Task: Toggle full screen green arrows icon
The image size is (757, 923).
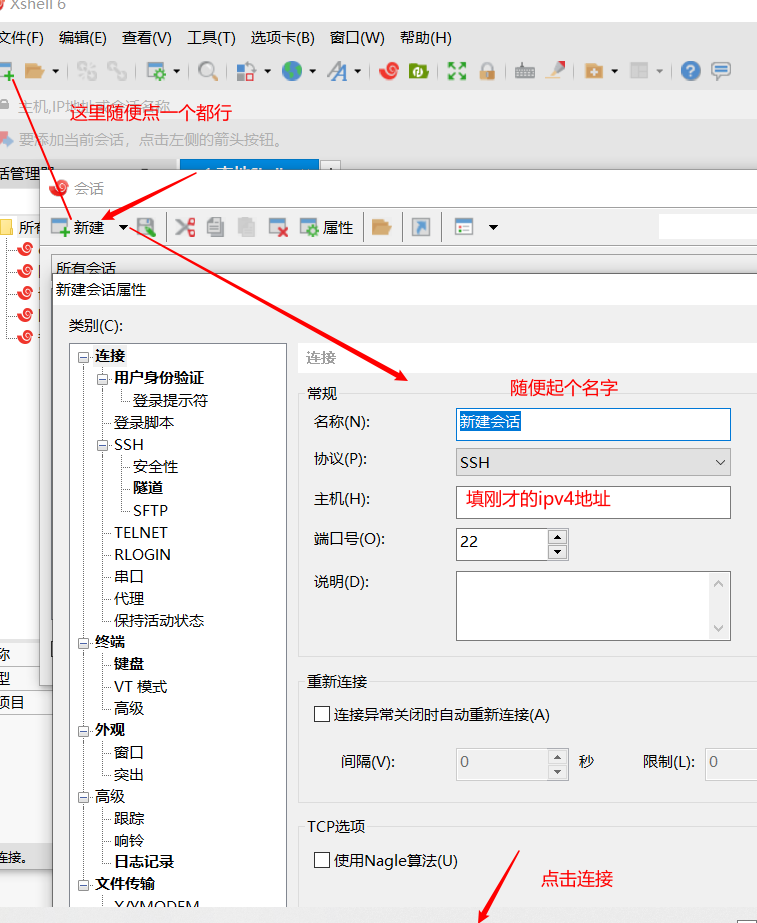Action: click(x=457, y=71)
